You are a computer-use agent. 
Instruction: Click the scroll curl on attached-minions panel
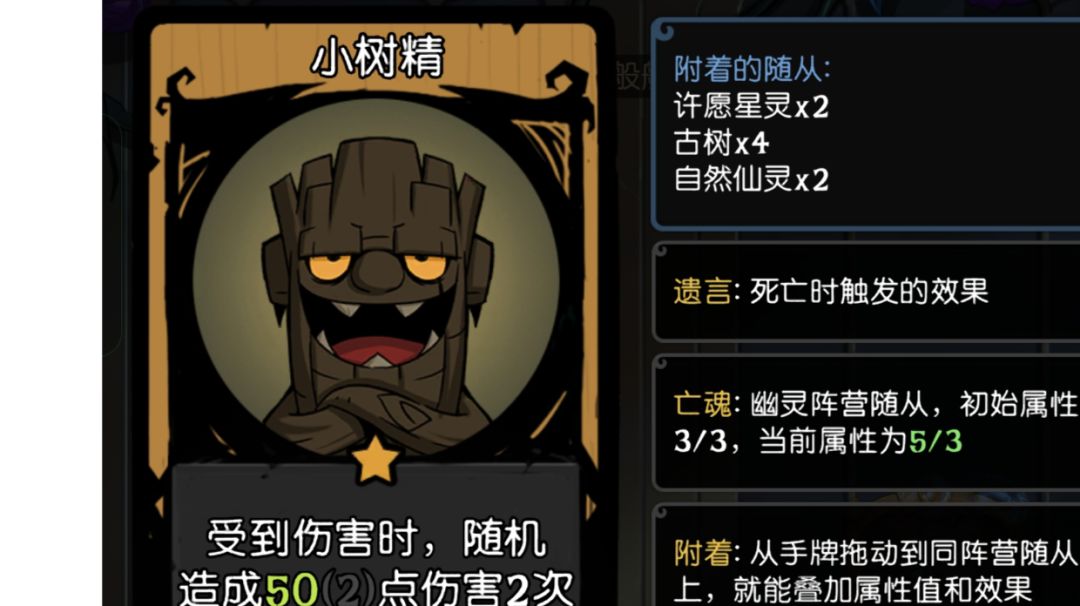[665, 30]
